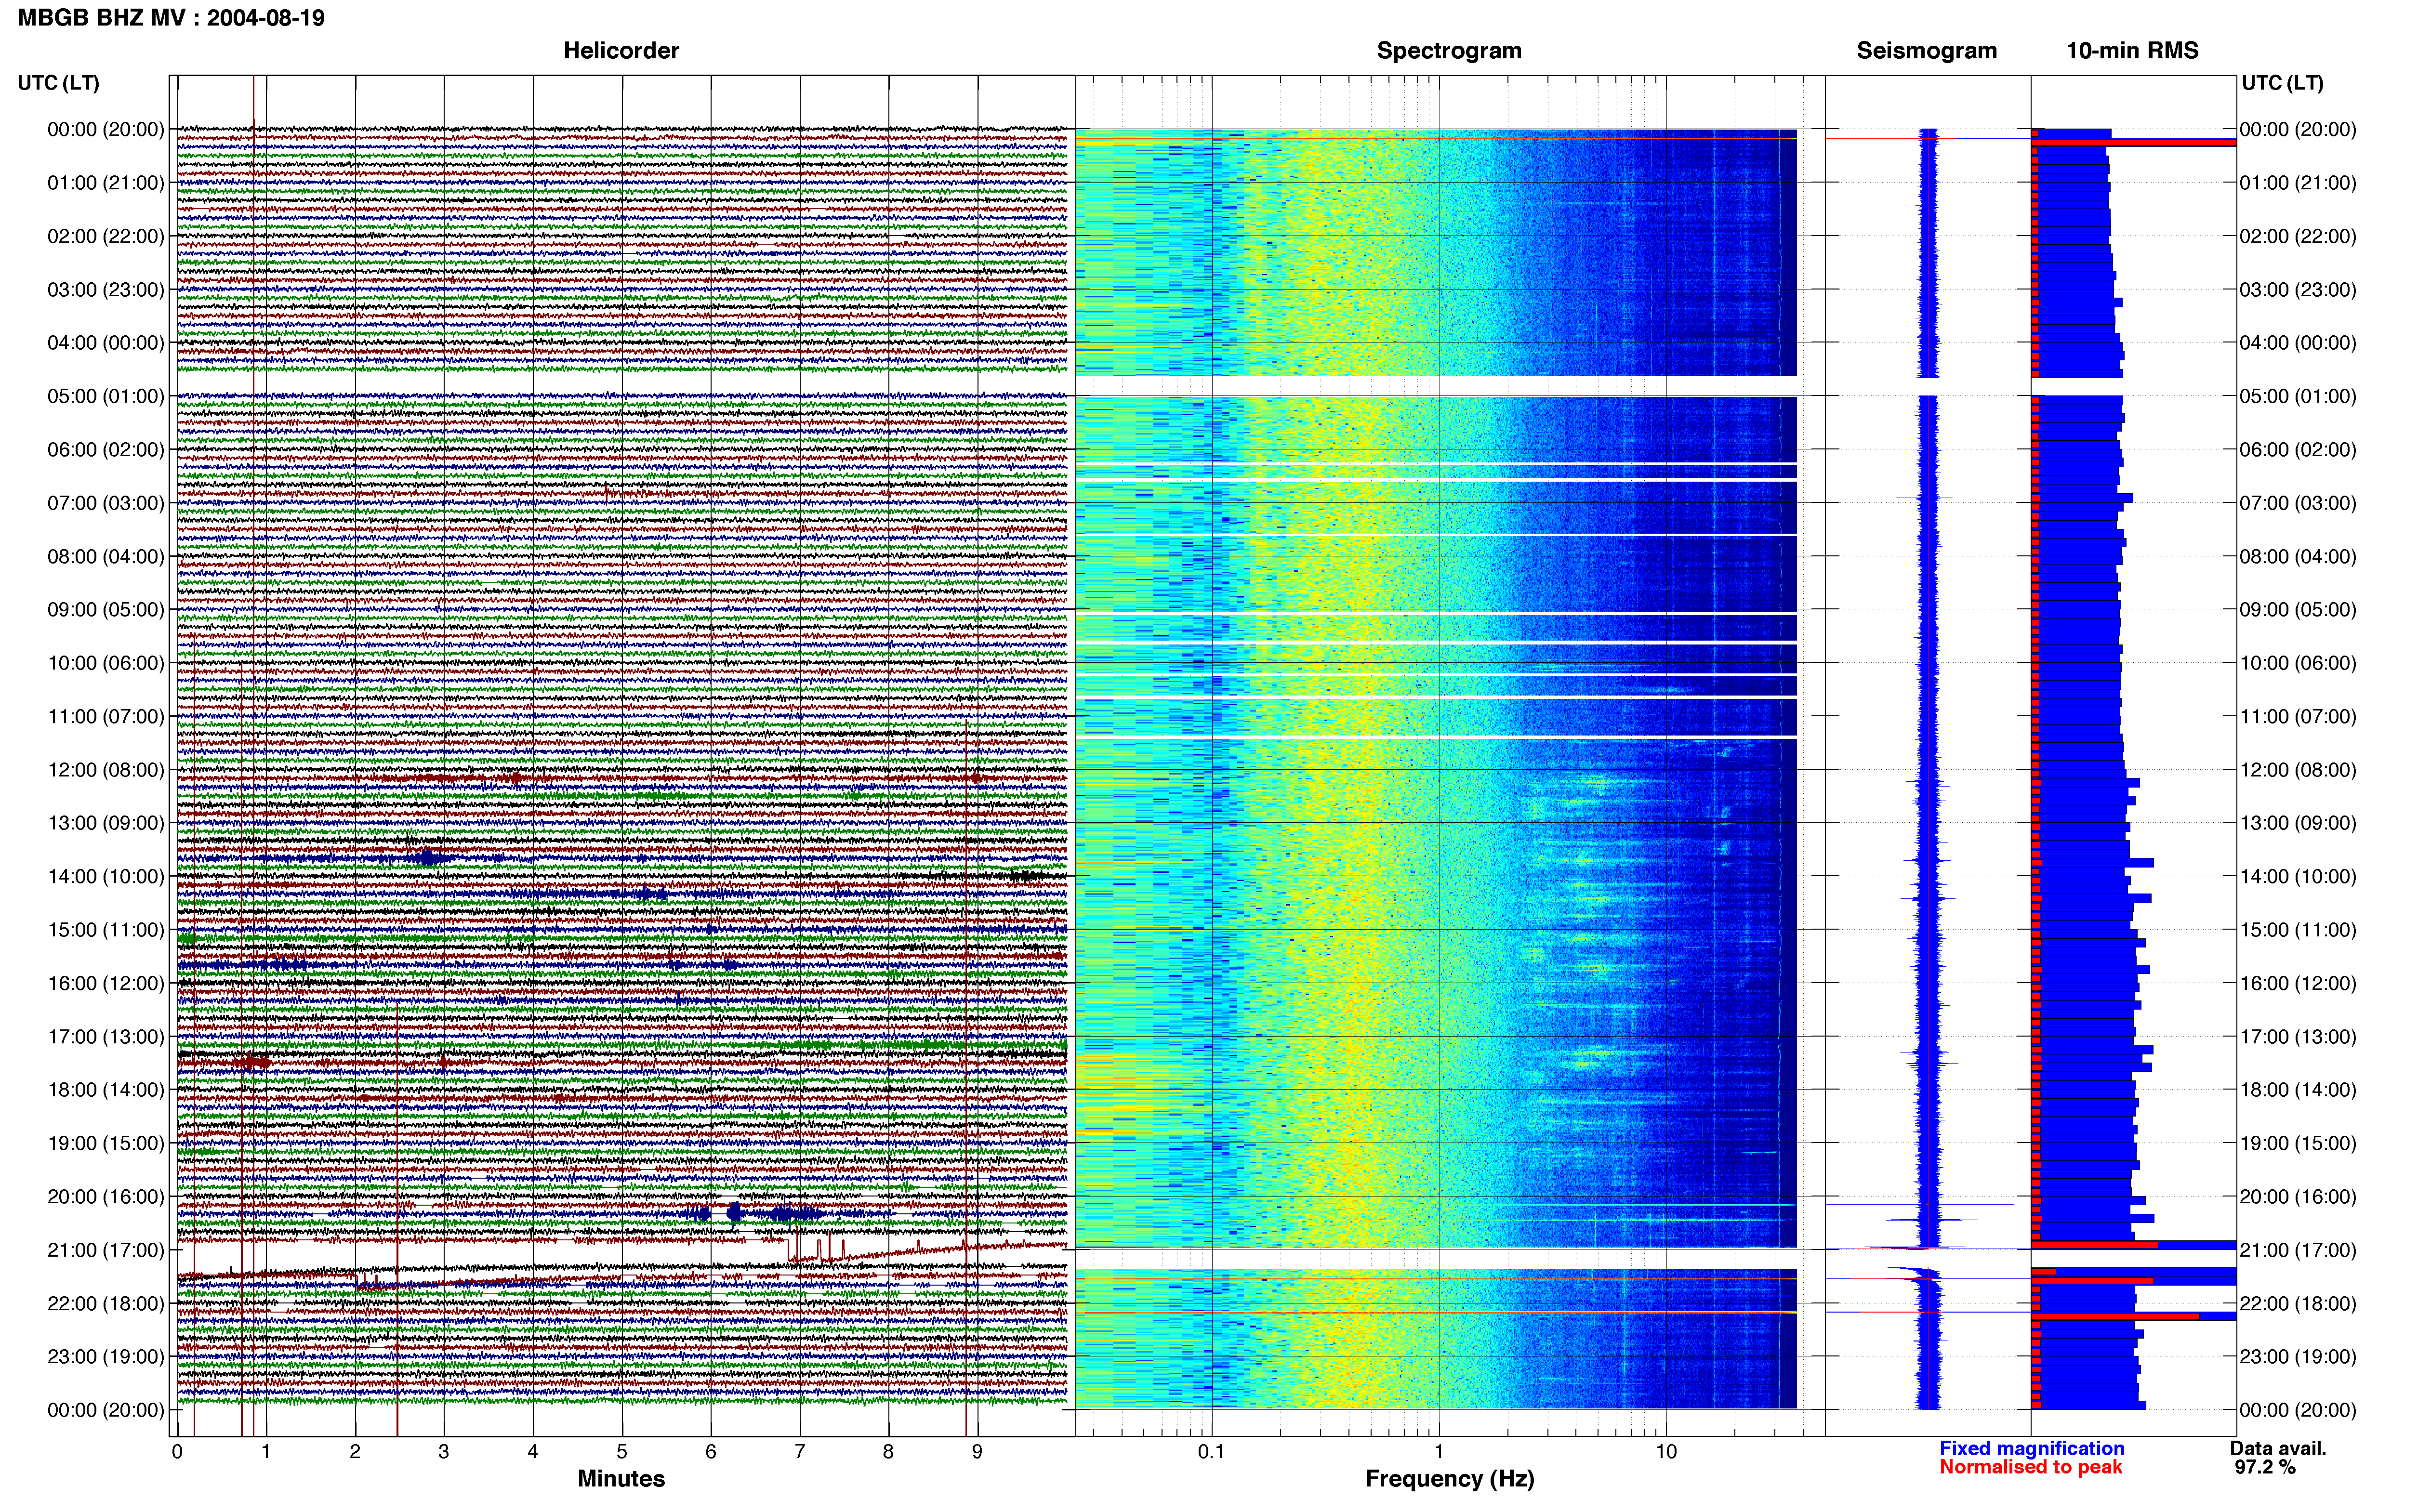Click 'UTC (LT)' label beside the Helicorder
This screenshot has width=2418, height=1512.
59,83
